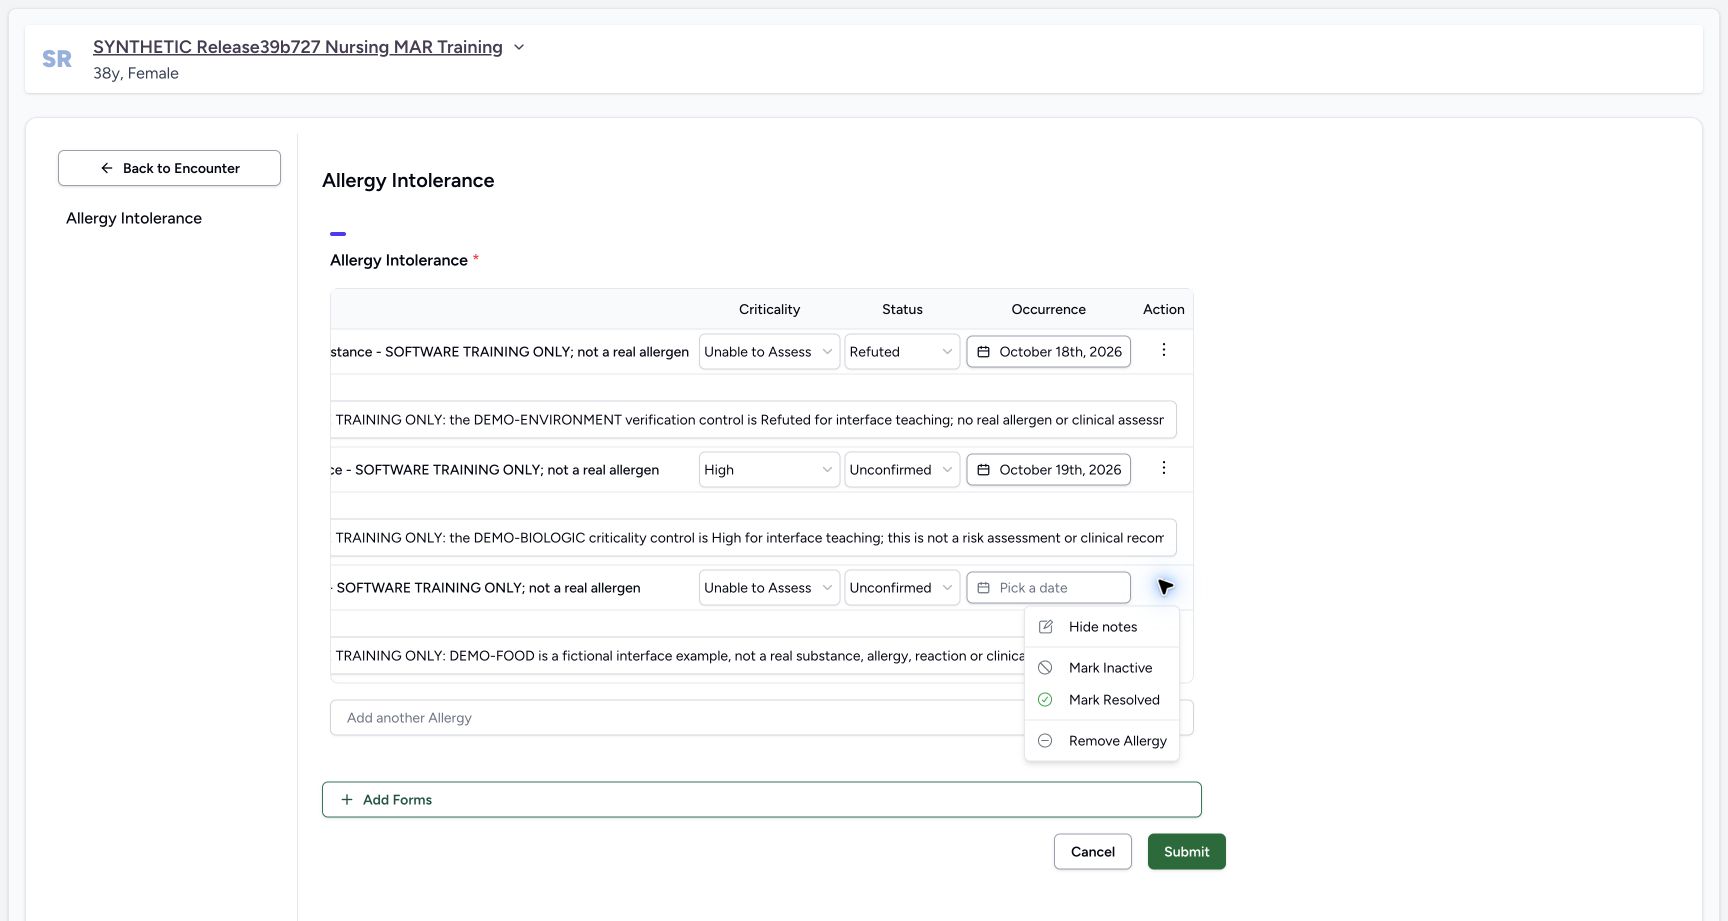Viewport: 1728px width, 921px height.
Task: Click calendar icon in Pick a date field
Action: click(983, 588)
